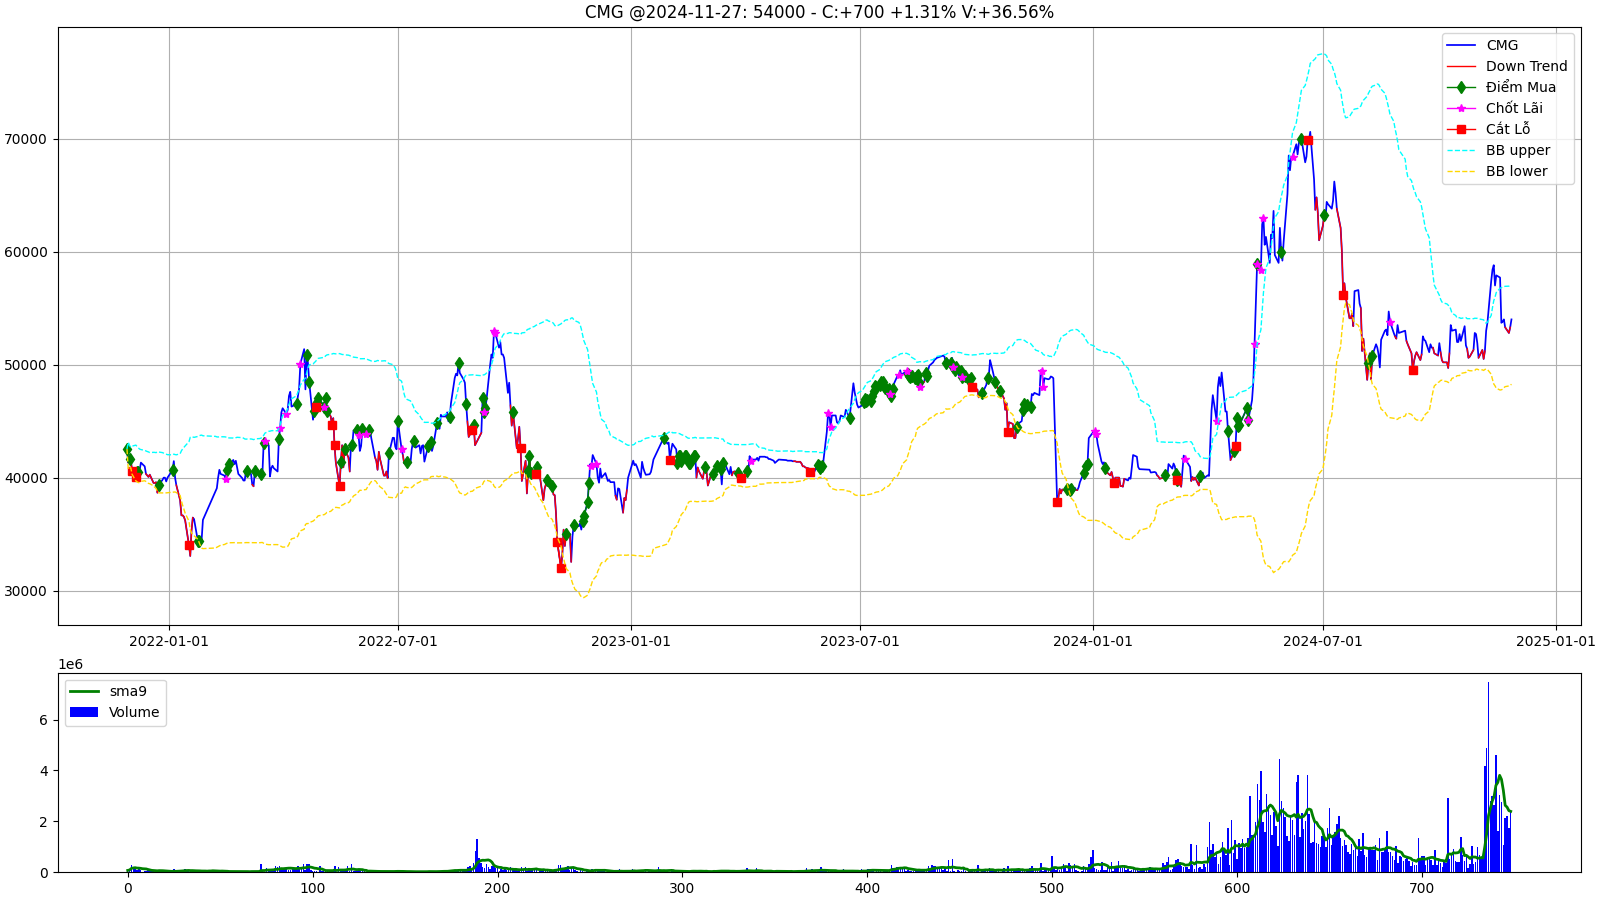Click the chart title CMG @2024-11-27
1600x900 pixels.
click(819, 12)
